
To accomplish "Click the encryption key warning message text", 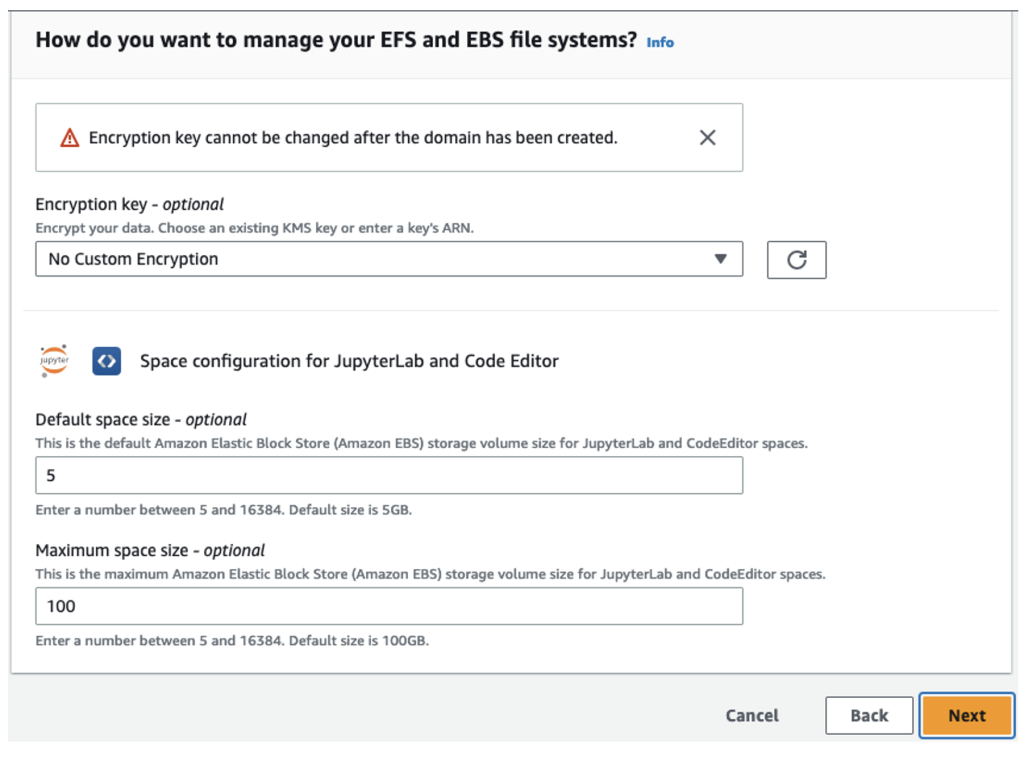I will [x=353, y=138].
